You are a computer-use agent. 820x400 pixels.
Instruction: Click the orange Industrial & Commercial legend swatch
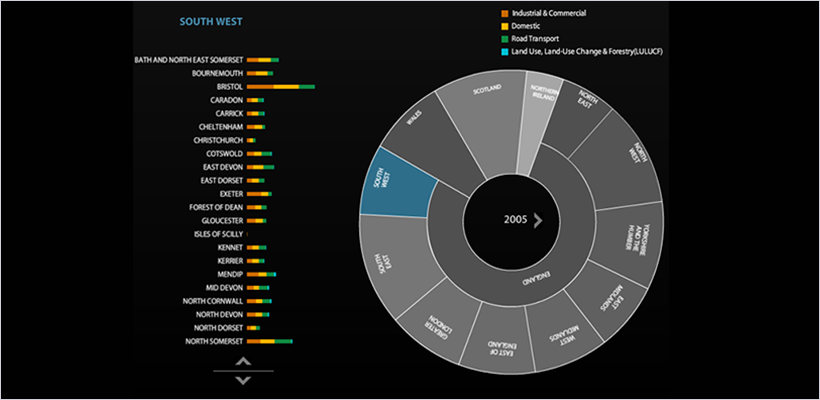tap(503, 13)
